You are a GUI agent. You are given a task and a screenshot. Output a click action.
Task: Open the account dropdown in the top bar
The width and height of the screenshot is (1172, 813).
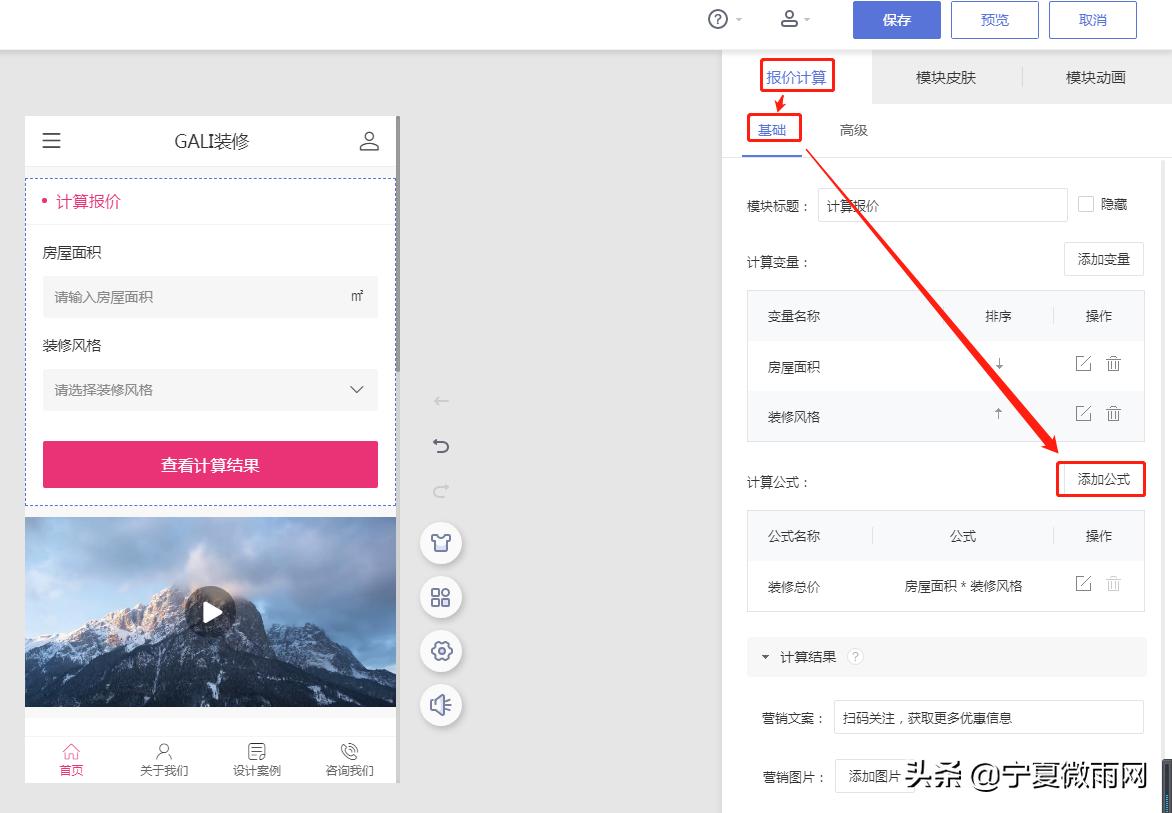coord(790,18)
